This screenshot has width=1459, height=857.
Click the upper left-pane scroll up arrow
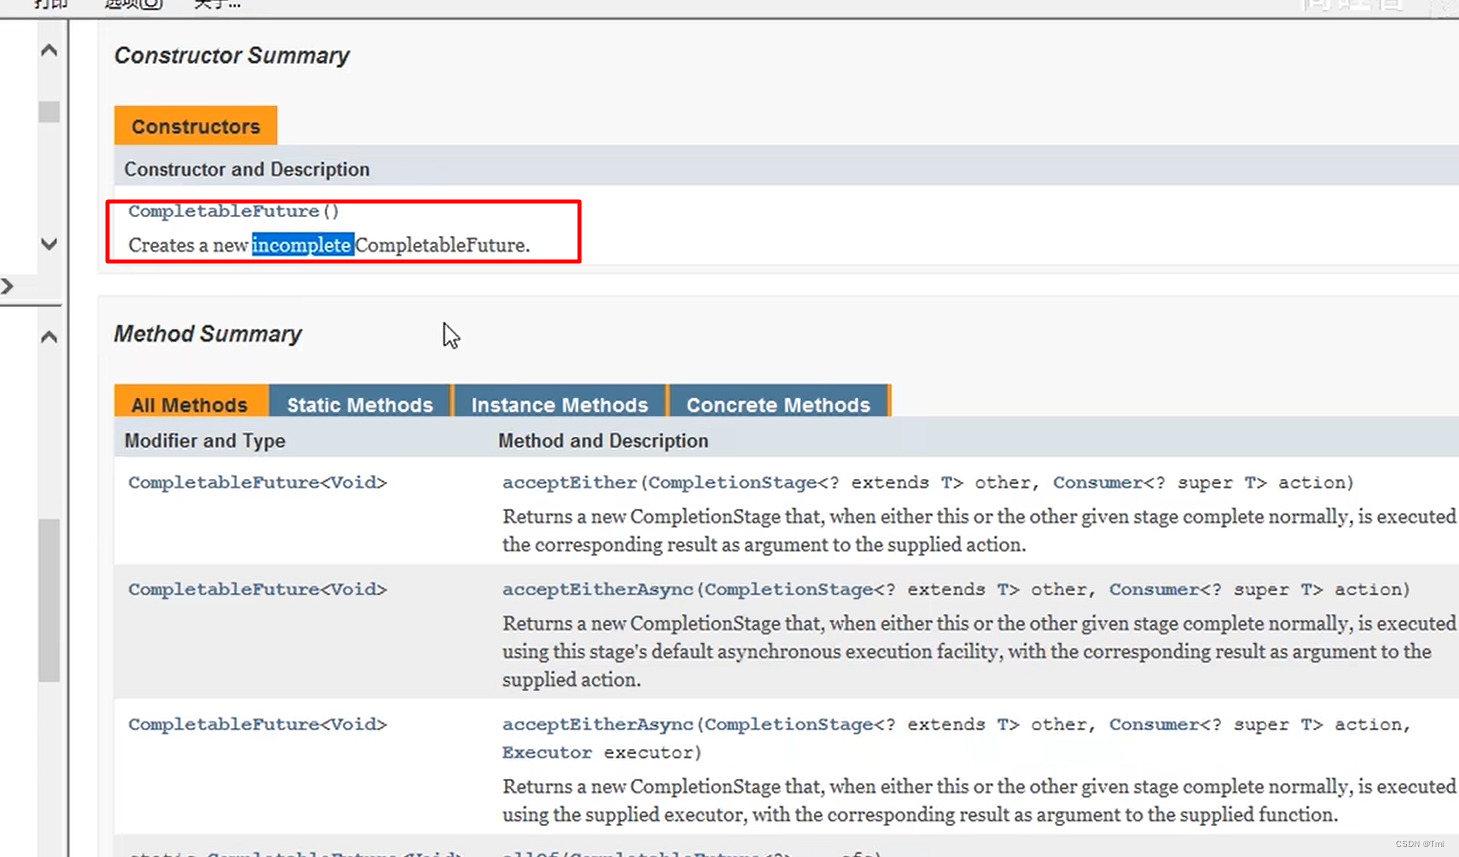tap(49, 50)
